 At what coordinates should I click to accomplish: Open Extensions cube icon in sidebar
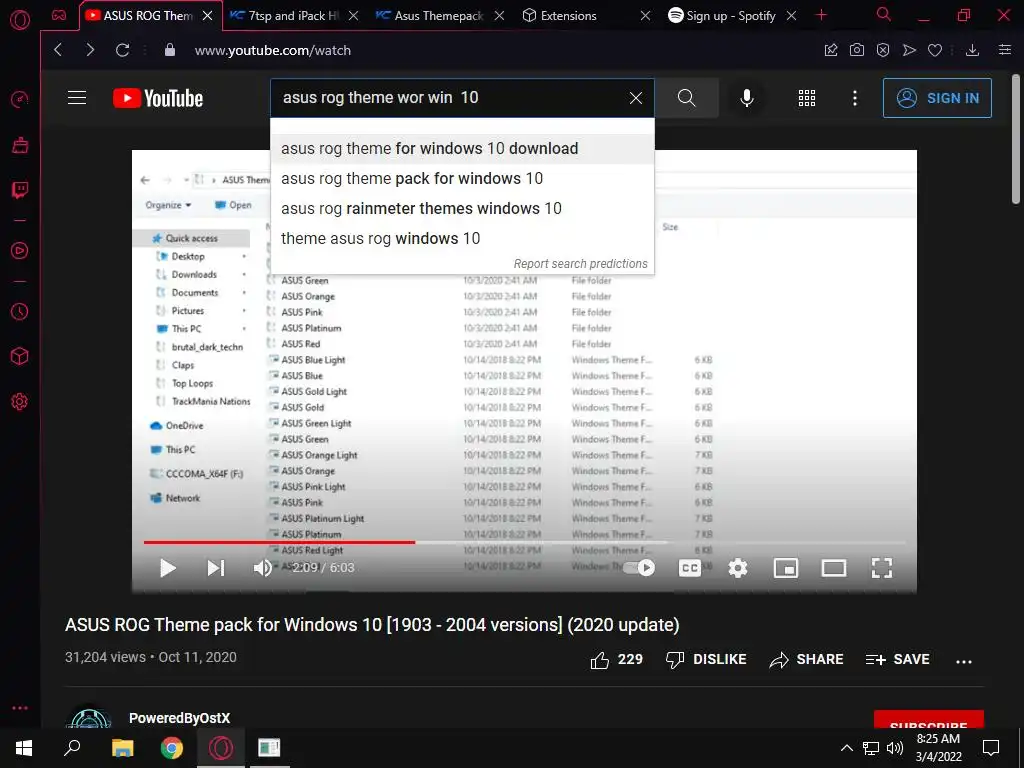[20, 356]
